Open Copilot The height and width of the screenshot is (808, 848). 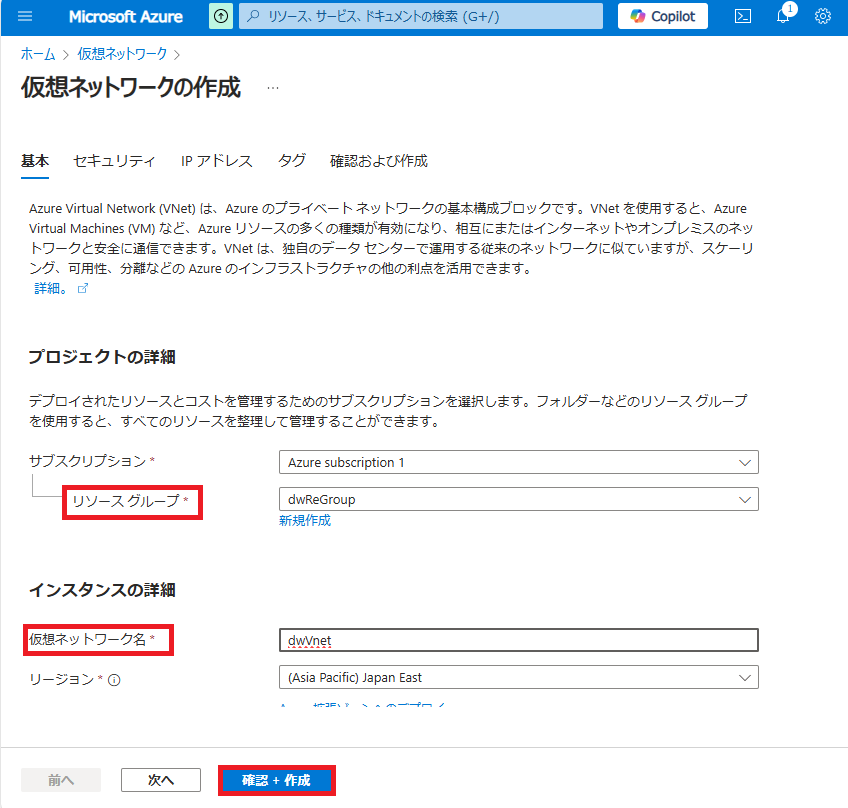pos(662,16)
